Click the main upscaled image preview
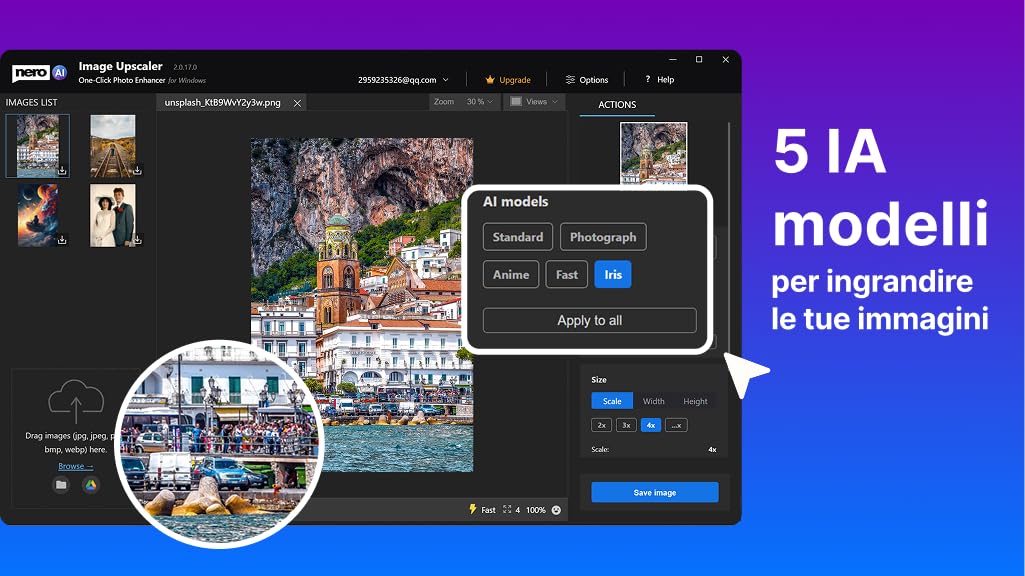 click(362, 305)
